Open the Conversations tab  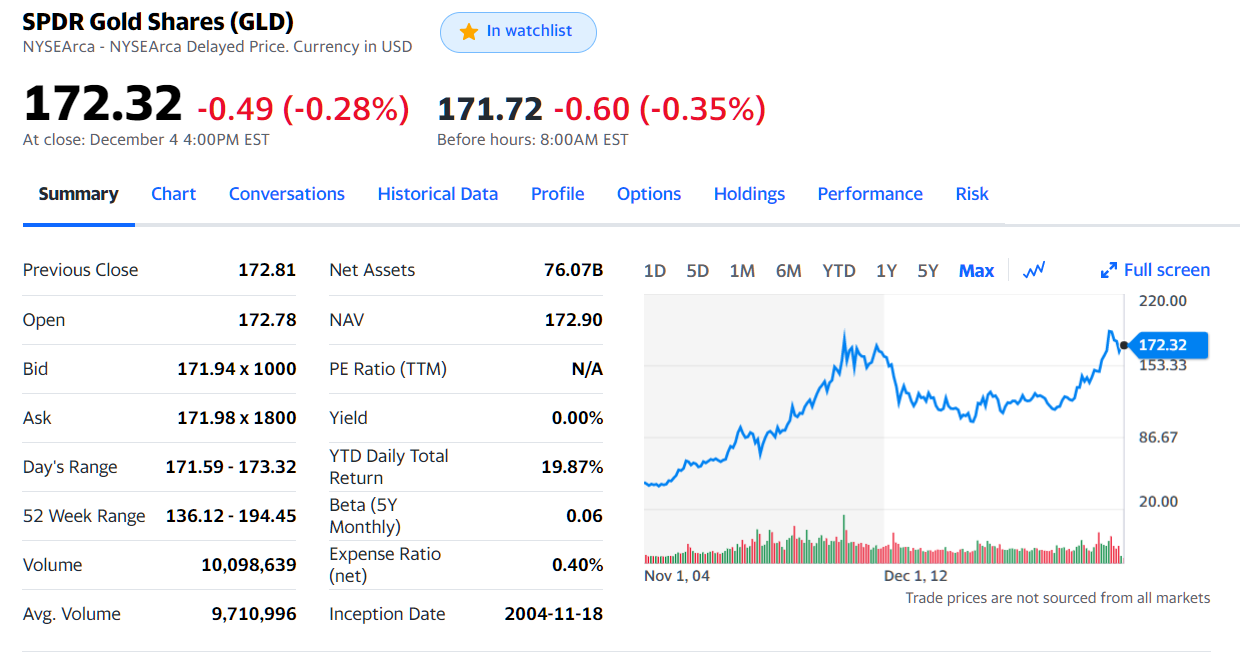coord(287,194)
